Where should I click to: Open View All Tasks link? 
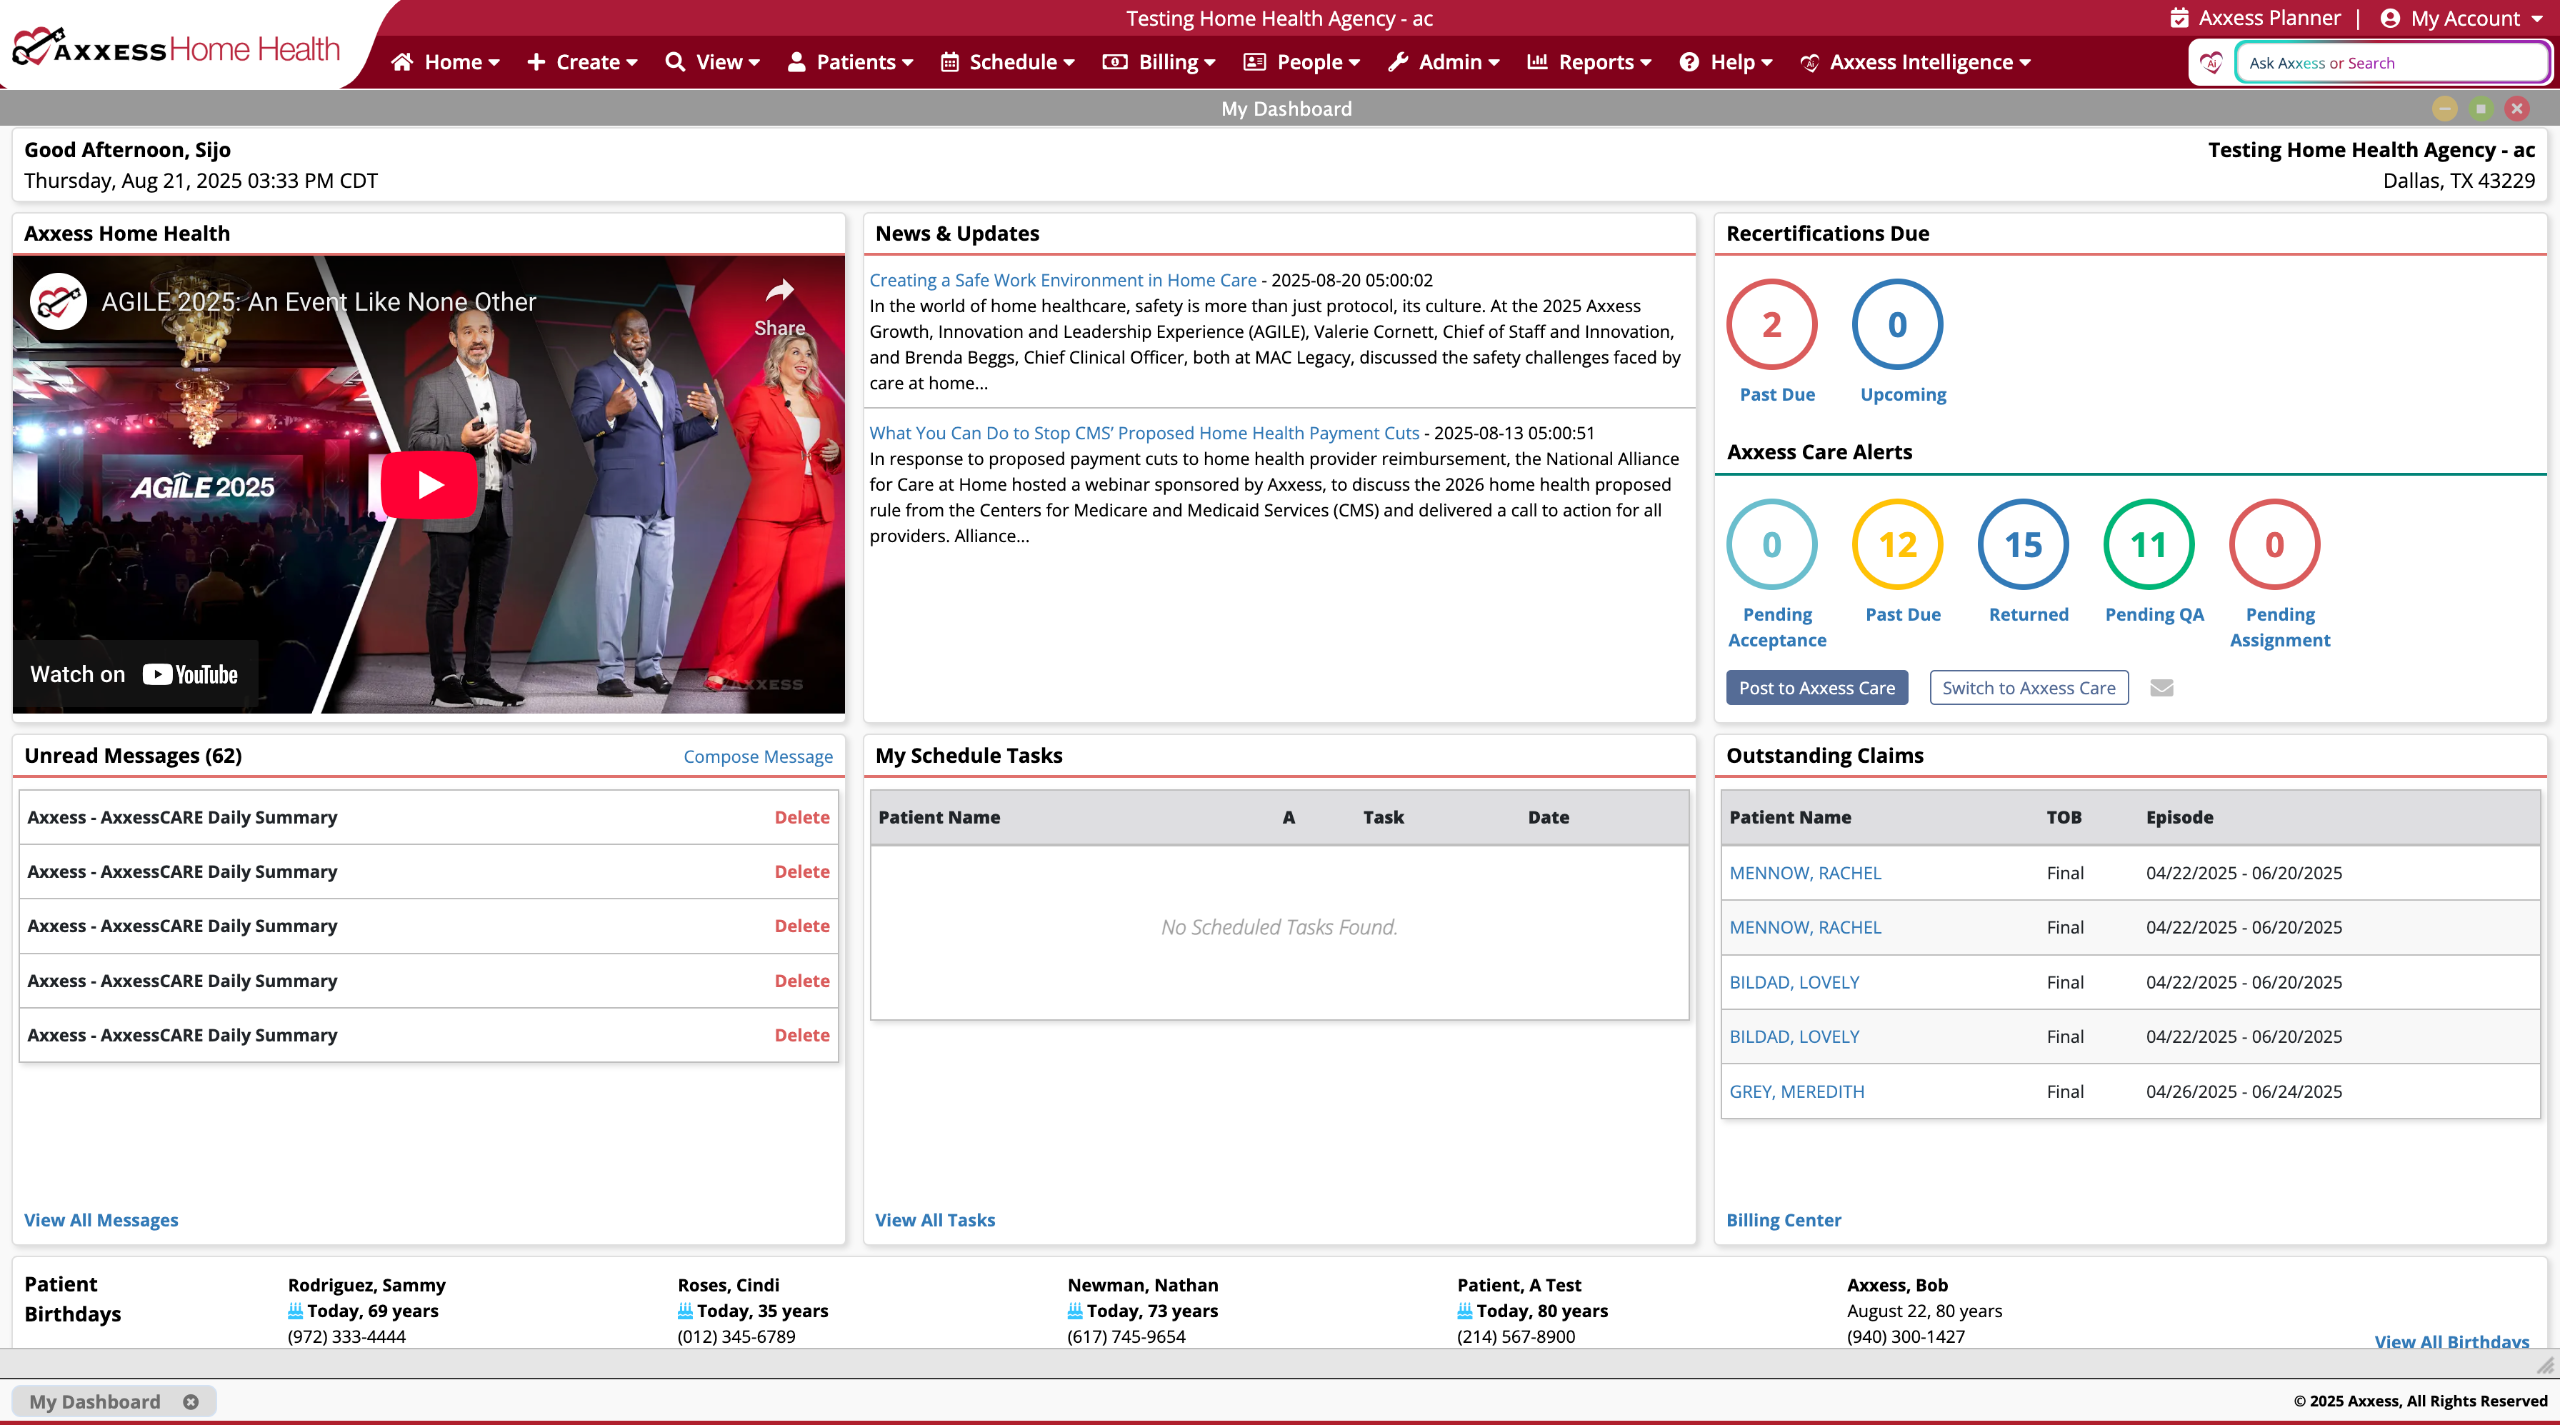click(935, 1220)
